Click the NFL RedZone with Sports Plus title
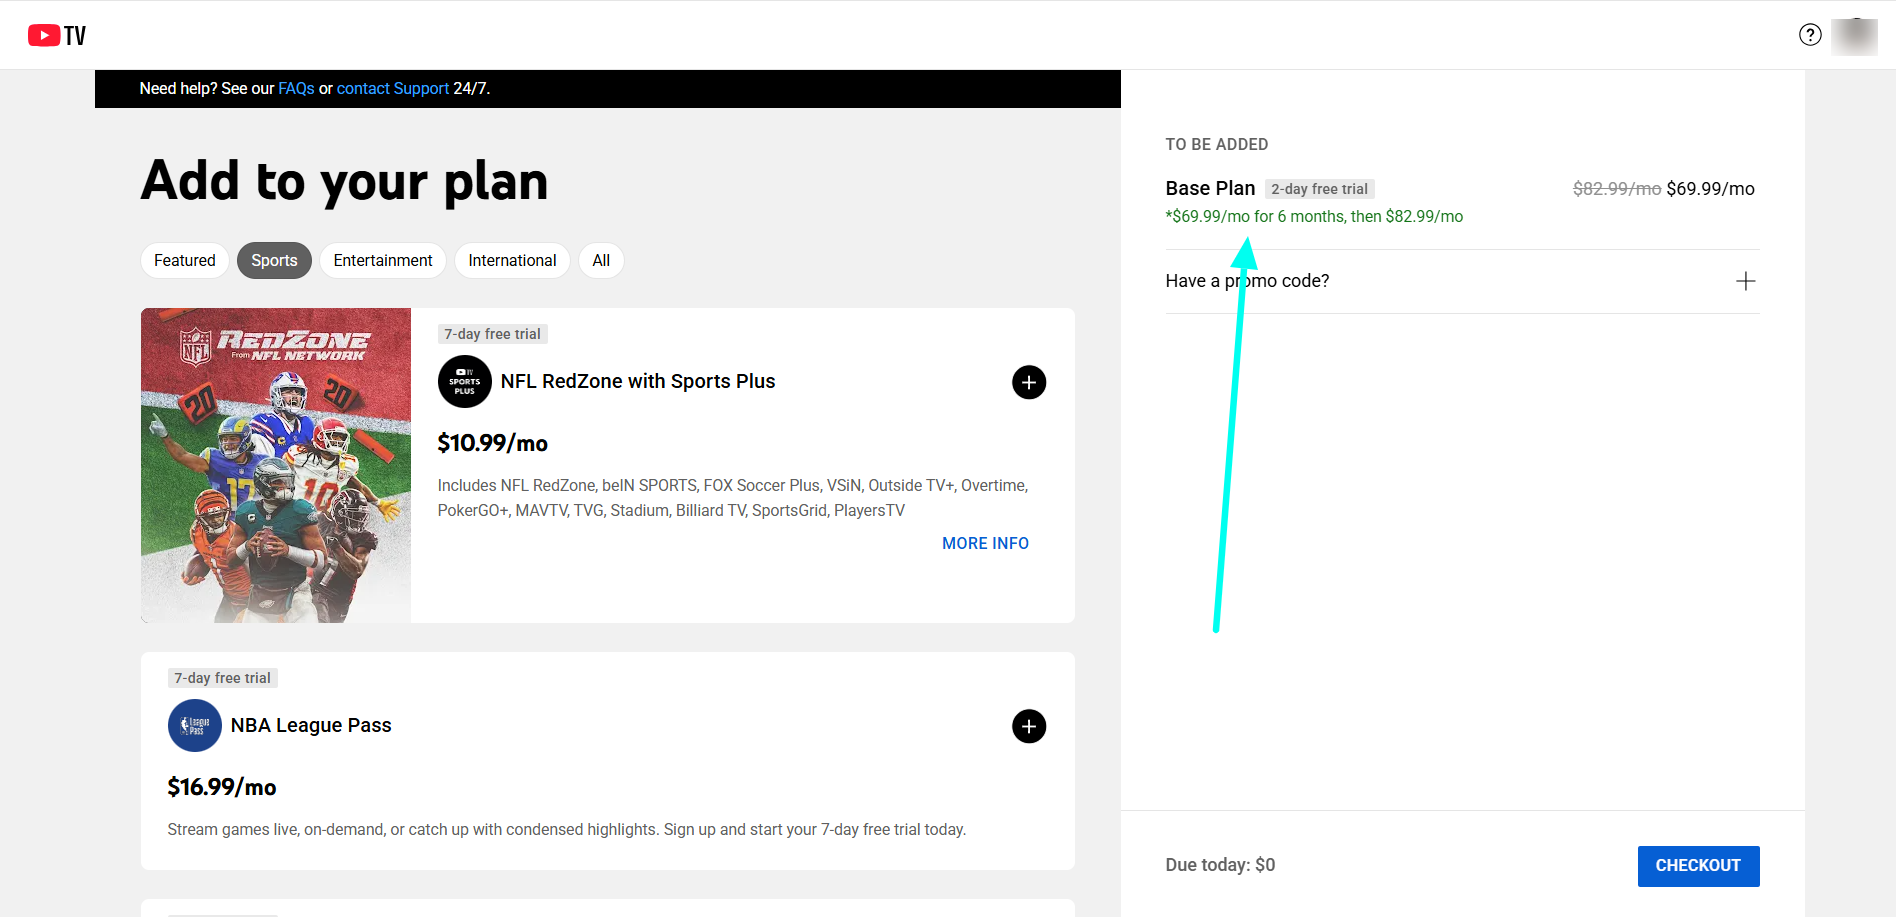This screenshot has height=917, width=1896. [x=638, y=382]
